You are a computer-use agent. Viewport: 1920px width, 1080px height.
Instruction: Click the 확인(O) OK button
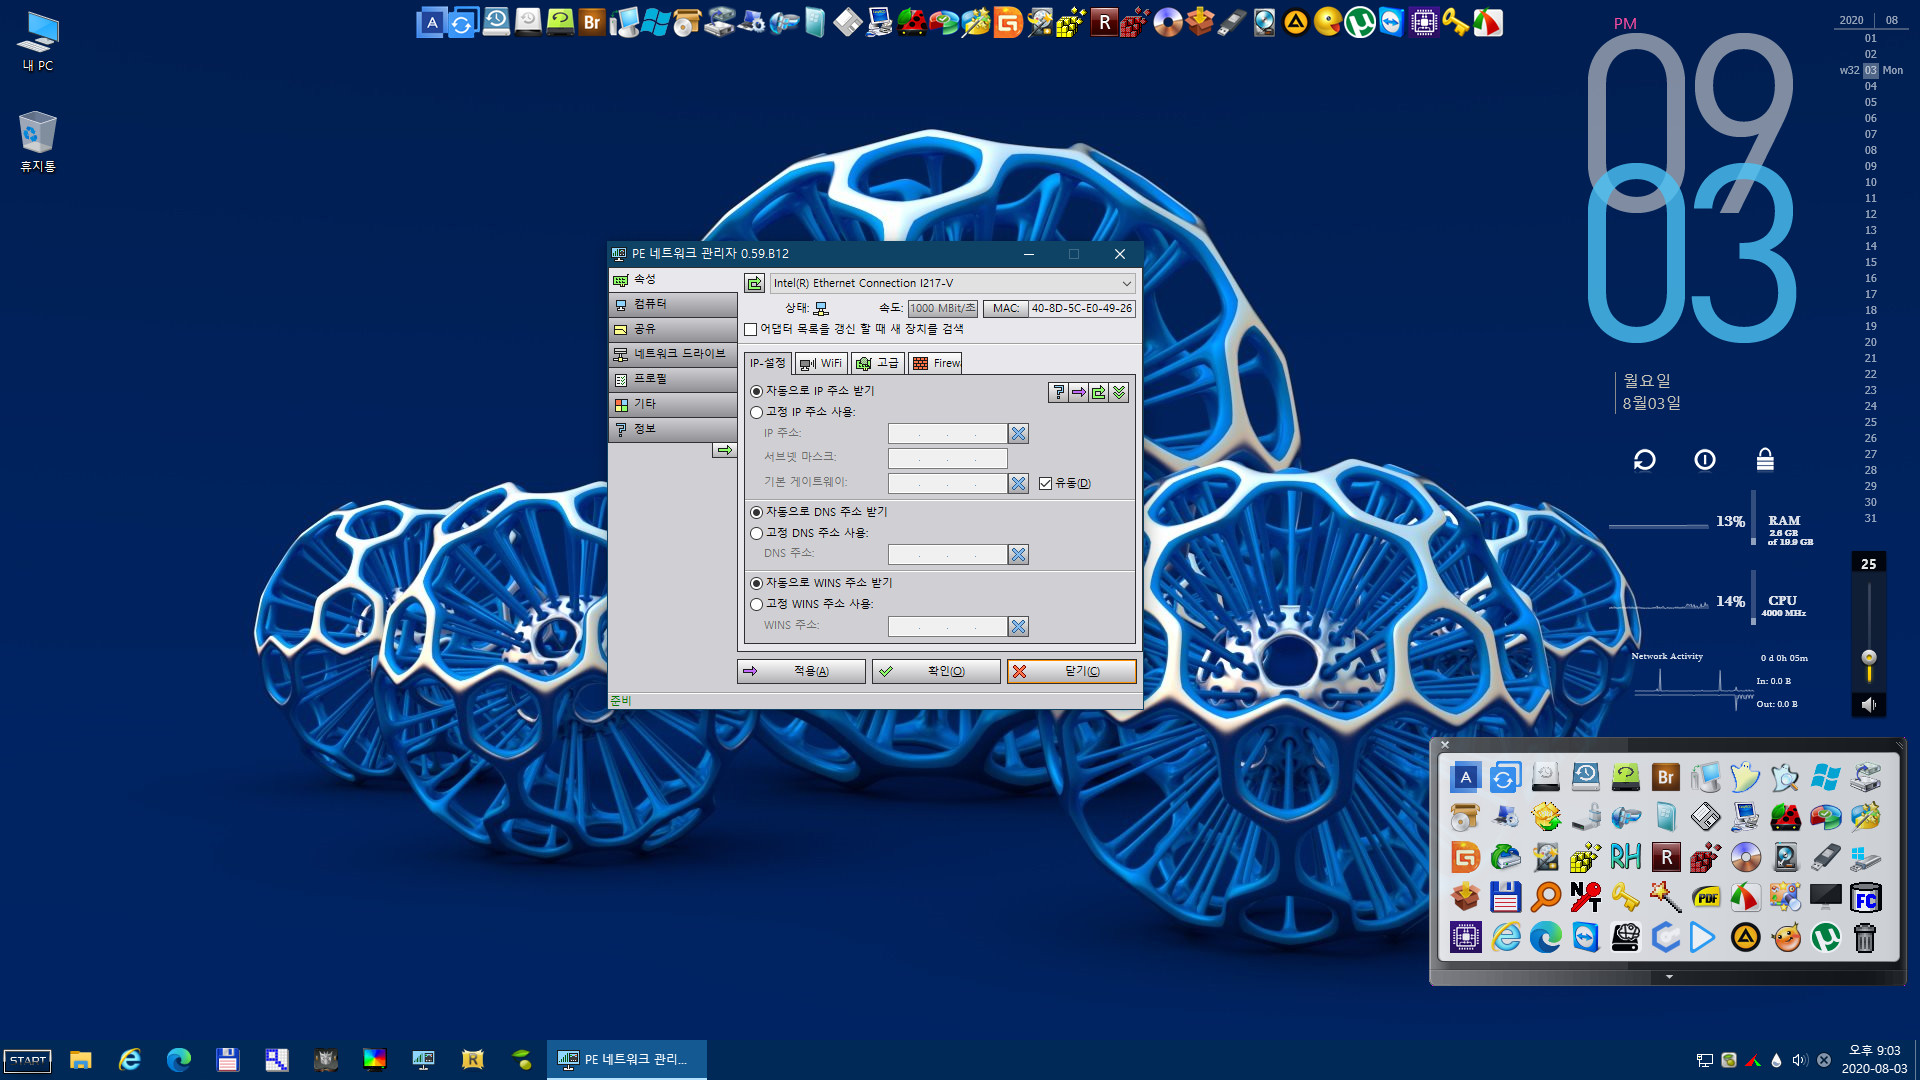(936, 672)
